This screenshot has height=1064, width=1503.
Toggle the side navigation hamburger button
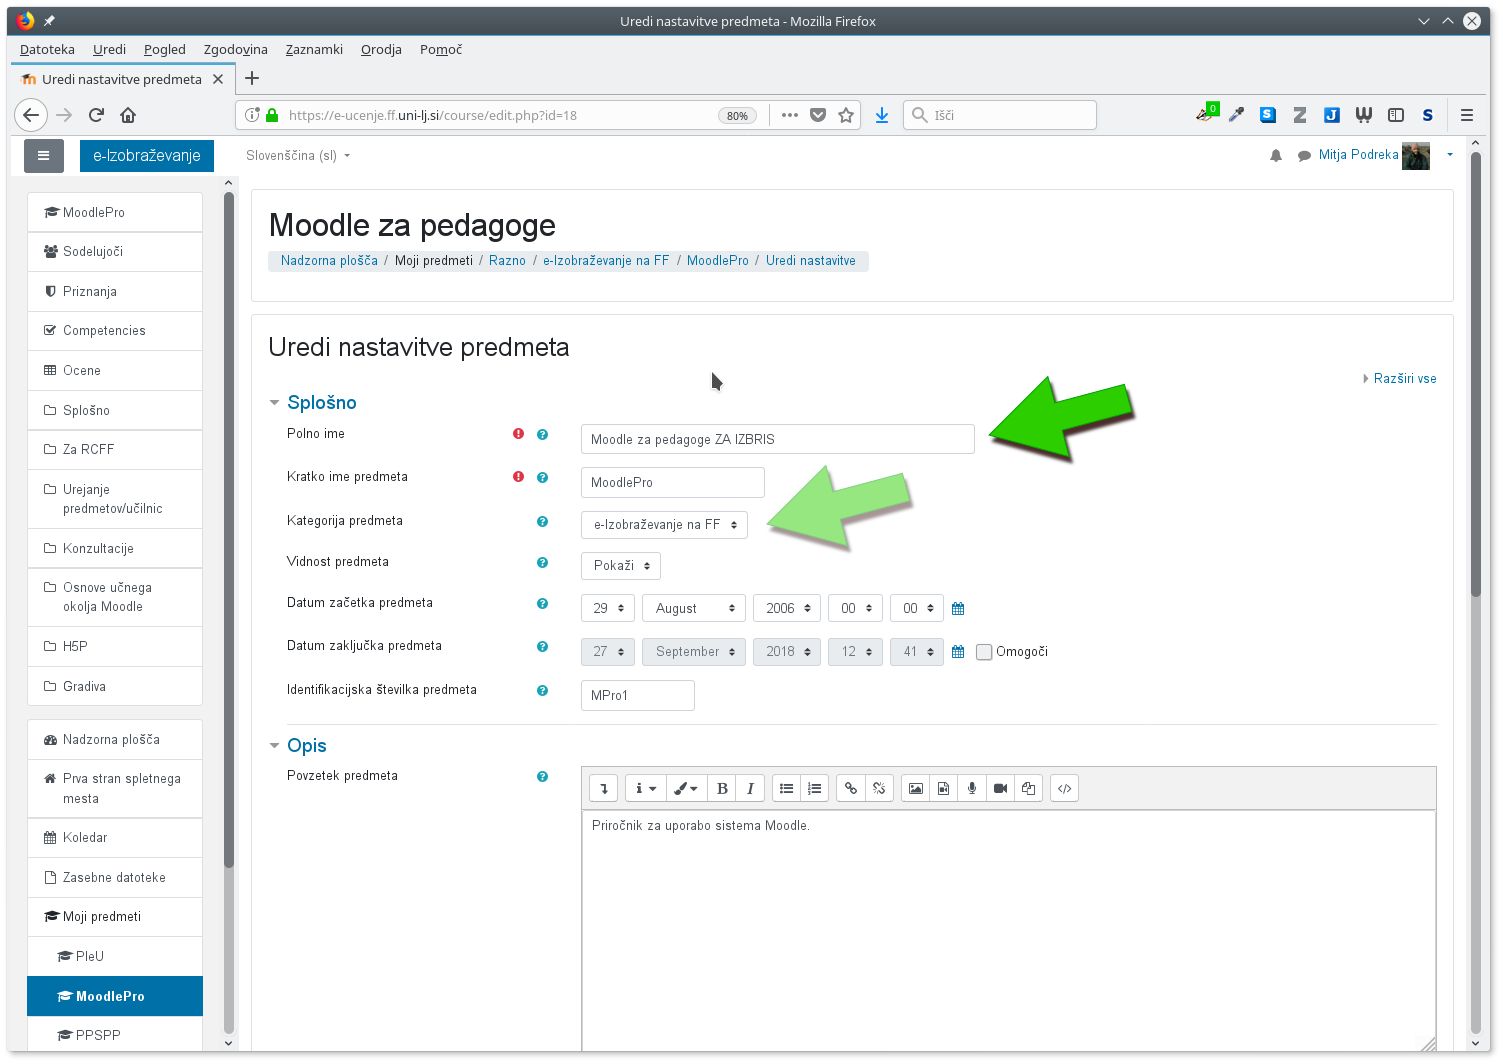[x=44, y=156]
